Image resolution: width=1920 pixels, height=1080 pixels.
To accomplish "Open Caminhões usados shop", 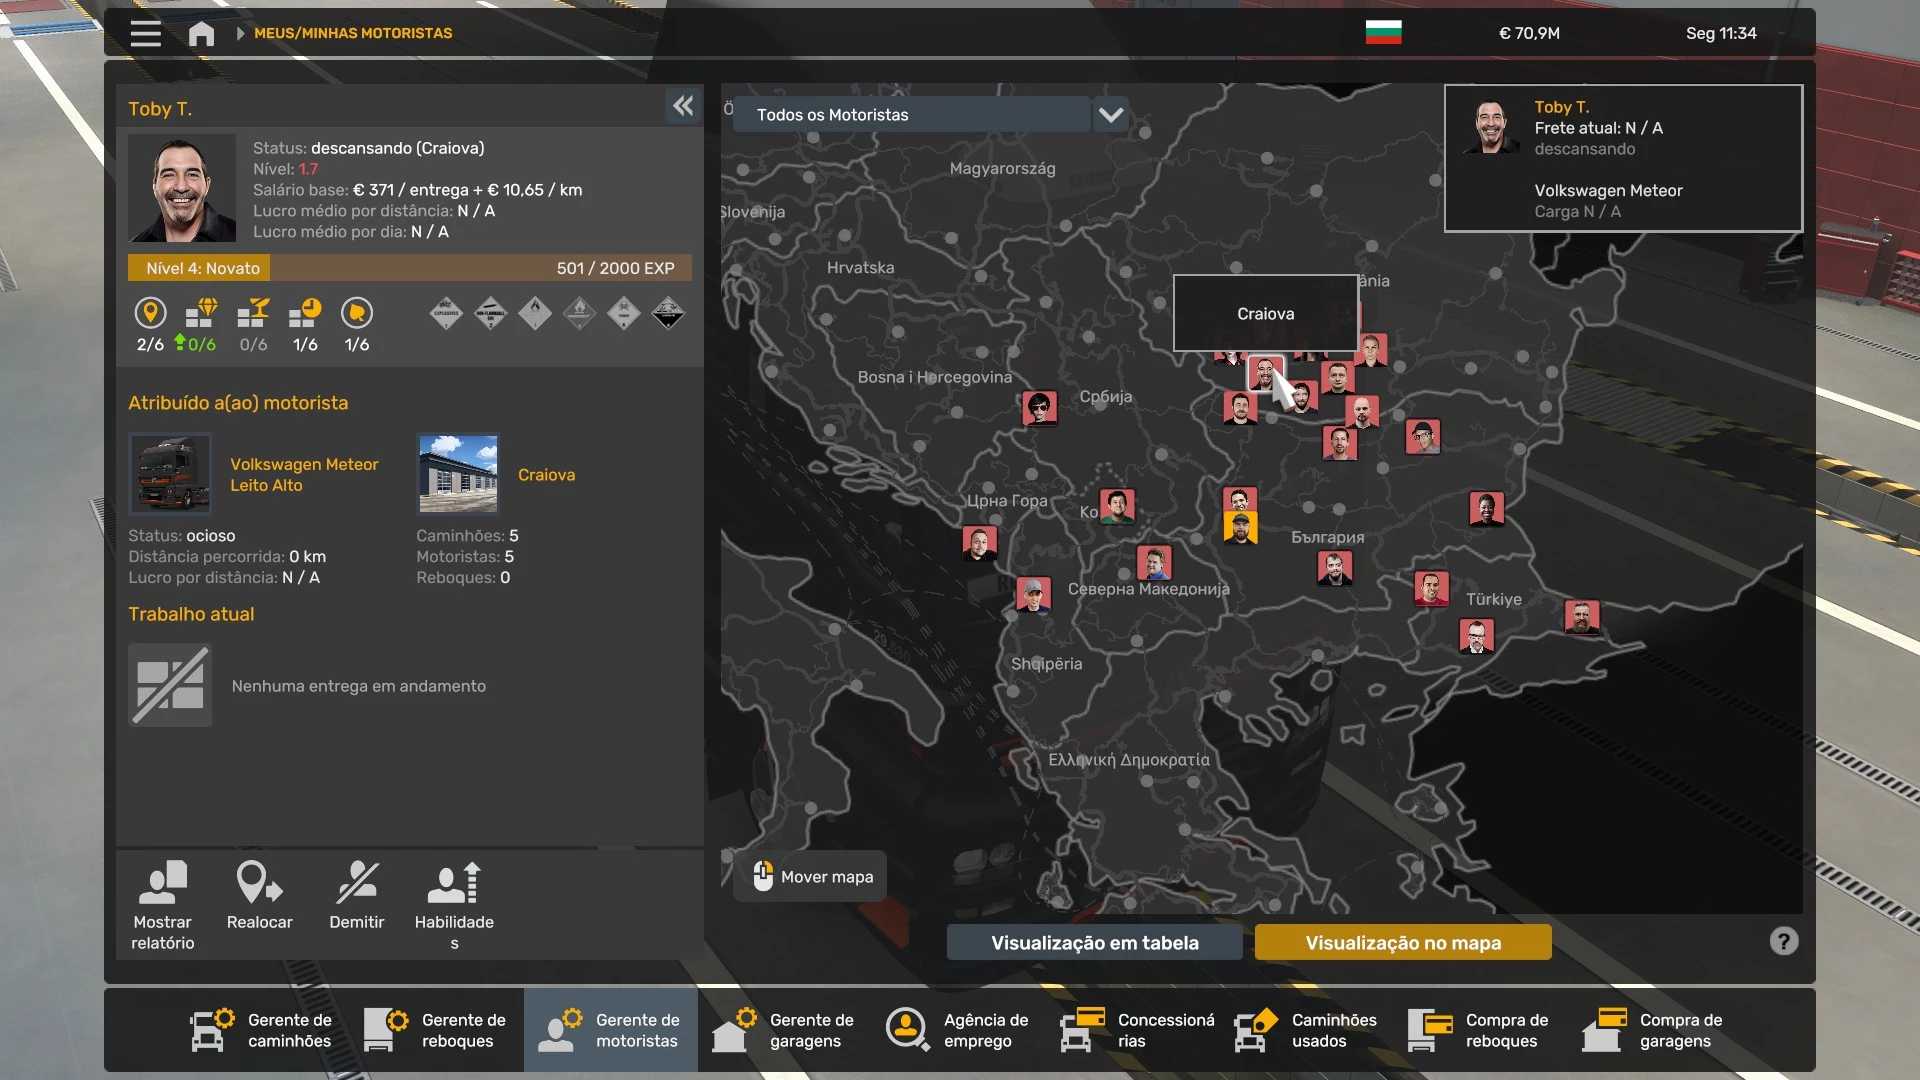I will click(1306, 1030).
